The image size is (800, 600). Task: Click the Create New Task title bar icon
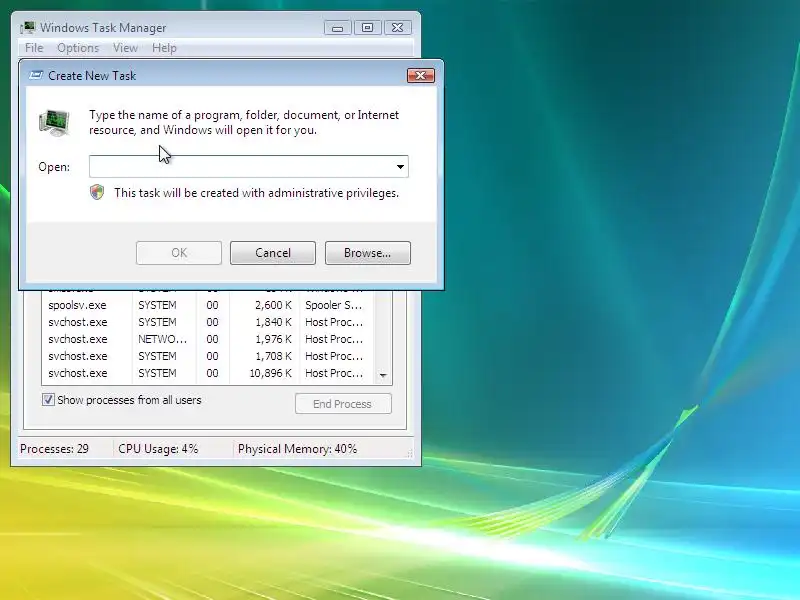click(x=36, y=76)
